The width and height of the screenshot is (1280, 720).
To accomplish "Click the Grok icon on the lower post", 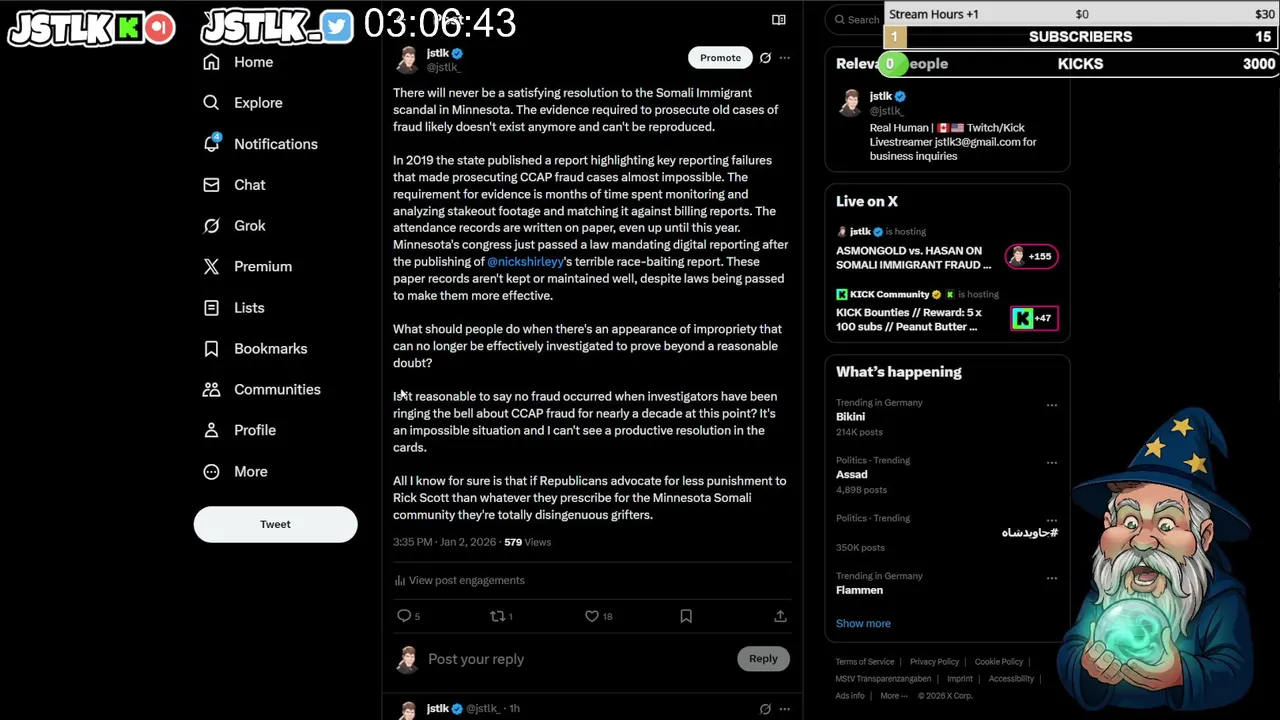I will [765, 709].
